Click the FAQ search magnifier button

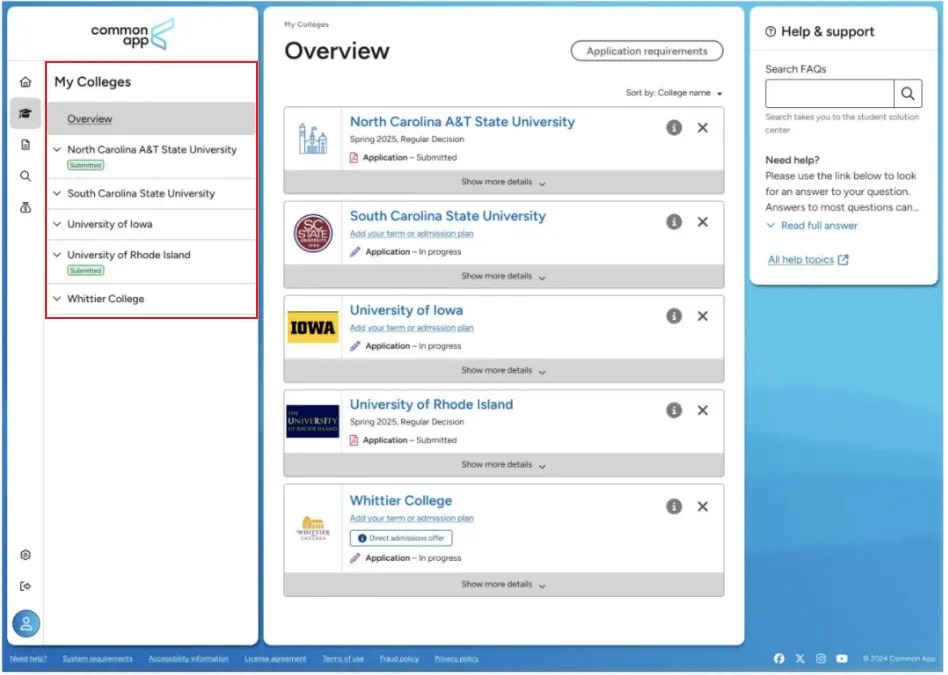click(908, 94)
